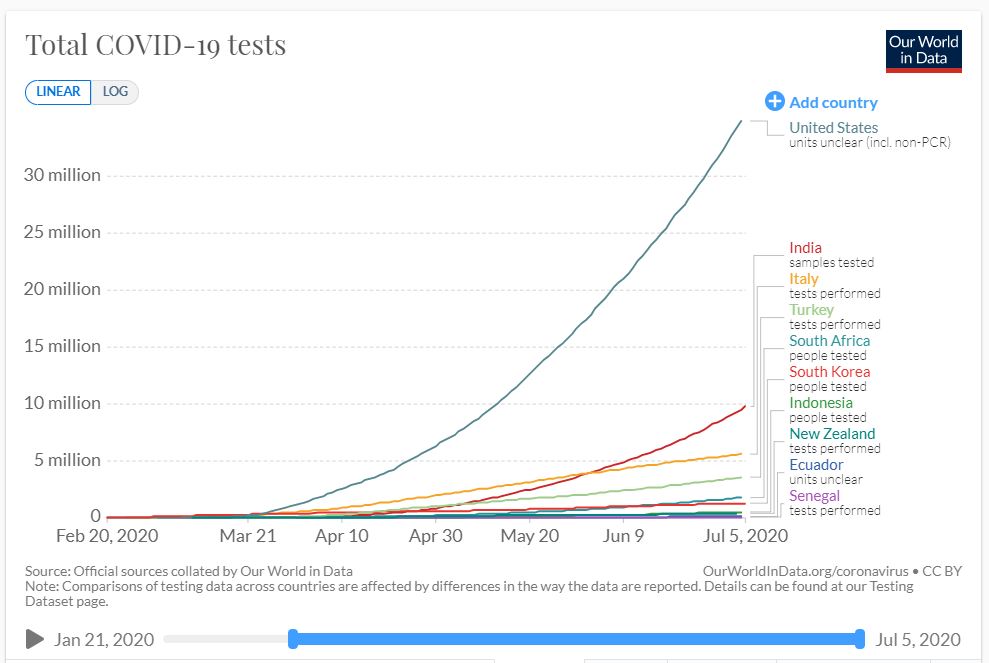Viewport: 989px width, 663px height.
Task: Select New Zealand legend entry
Action: pos(831,434)
